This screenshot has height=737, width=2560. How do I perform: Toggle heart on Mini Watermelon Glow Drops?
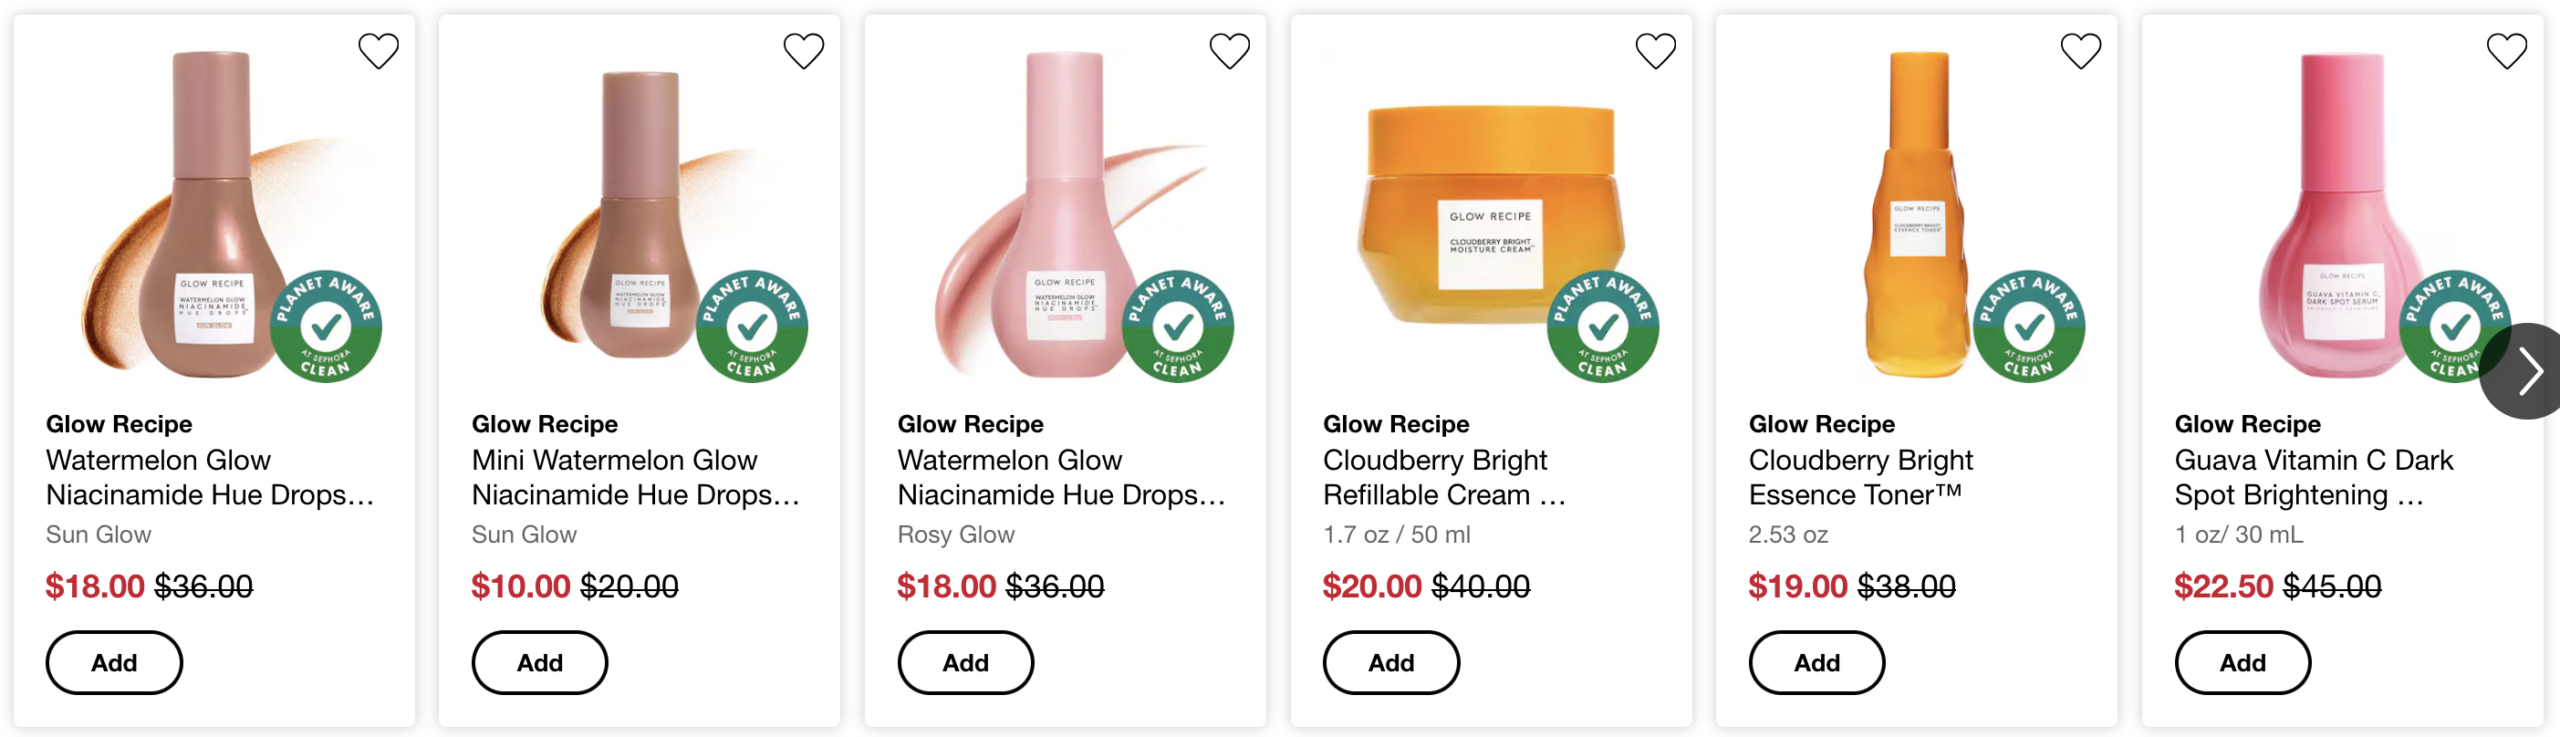click(803, 51)
